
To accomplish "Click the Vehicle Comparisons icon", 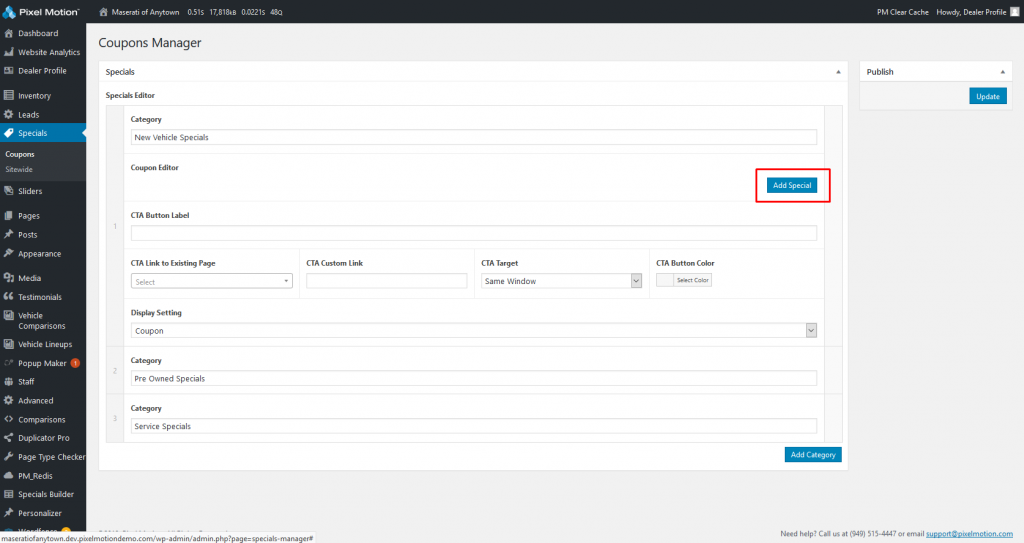I will click(8, 316).
